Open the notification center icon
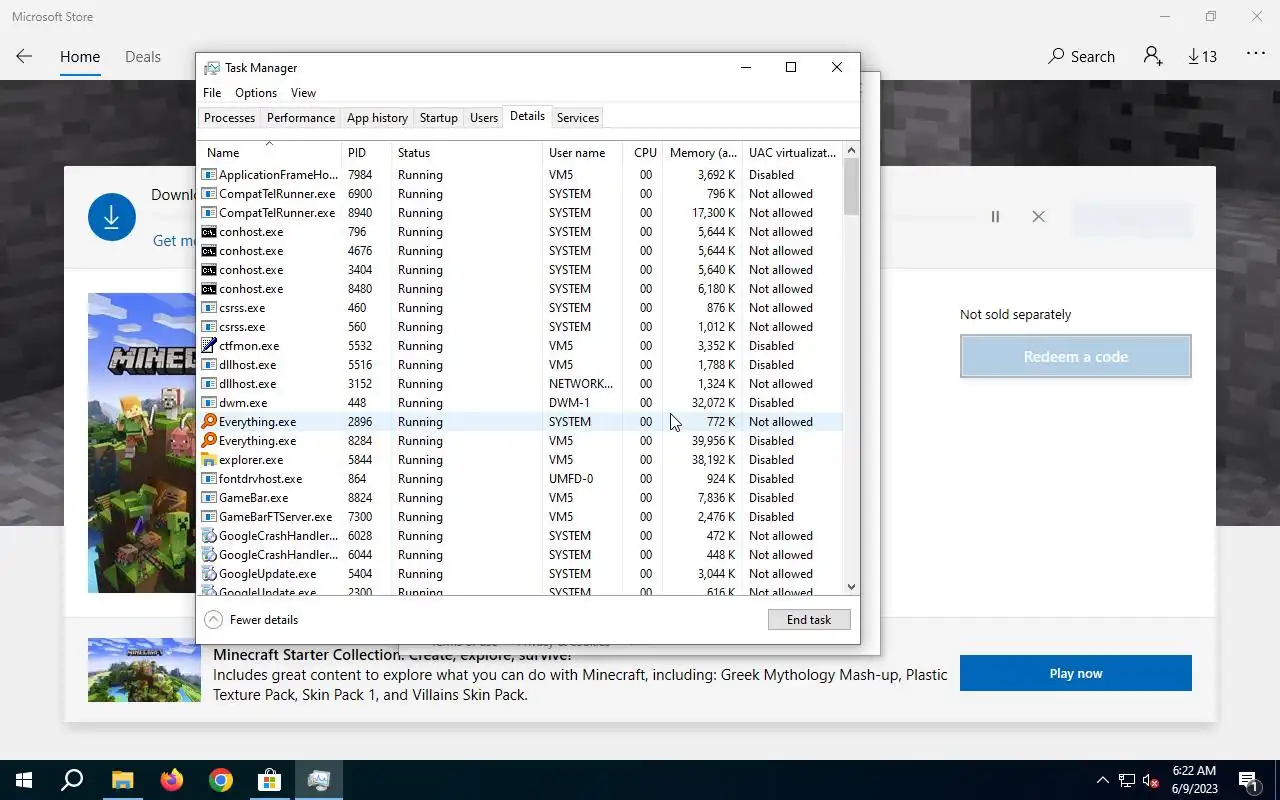 tap(1249, 780)
